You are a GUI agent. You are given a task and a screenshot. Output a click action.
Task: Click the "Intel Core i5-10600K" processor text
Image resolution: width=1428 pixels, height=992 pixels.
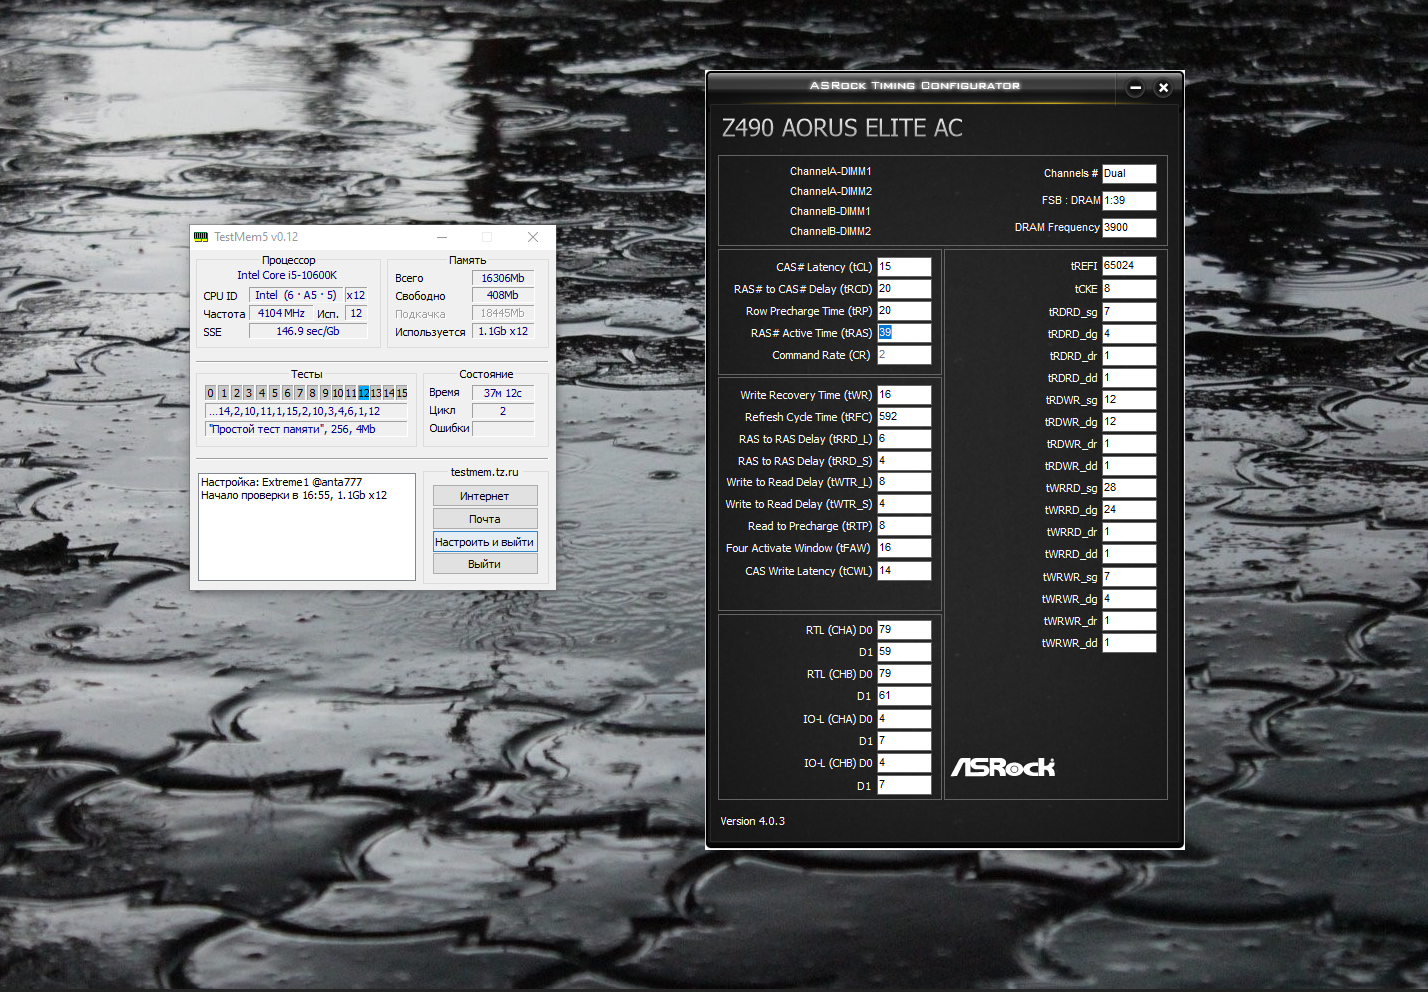point(287,275)
